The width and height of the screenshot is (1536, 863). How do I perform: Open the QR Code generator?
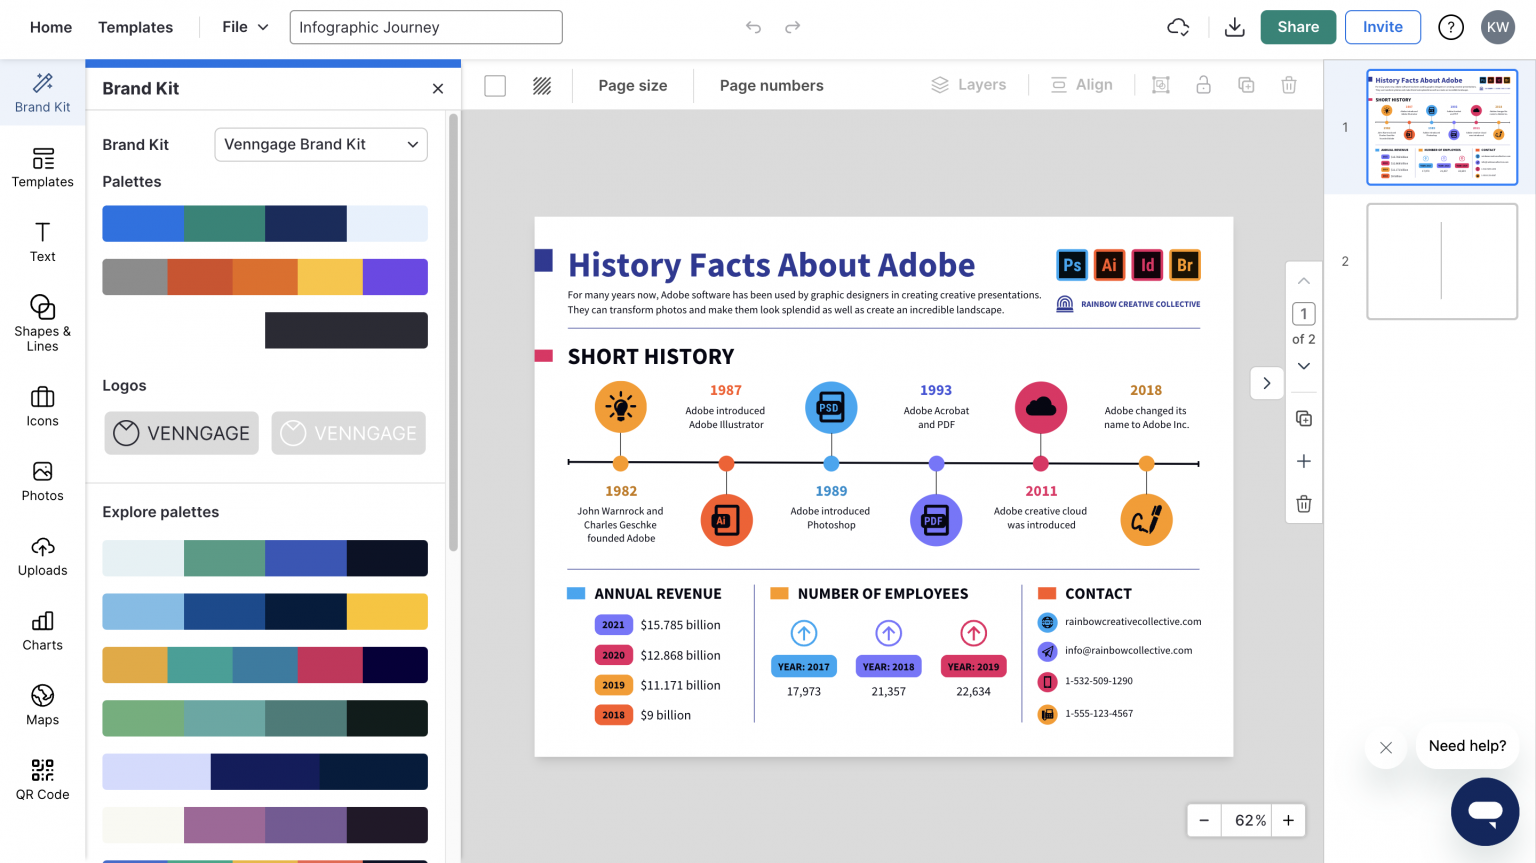(x=42, y=780)
